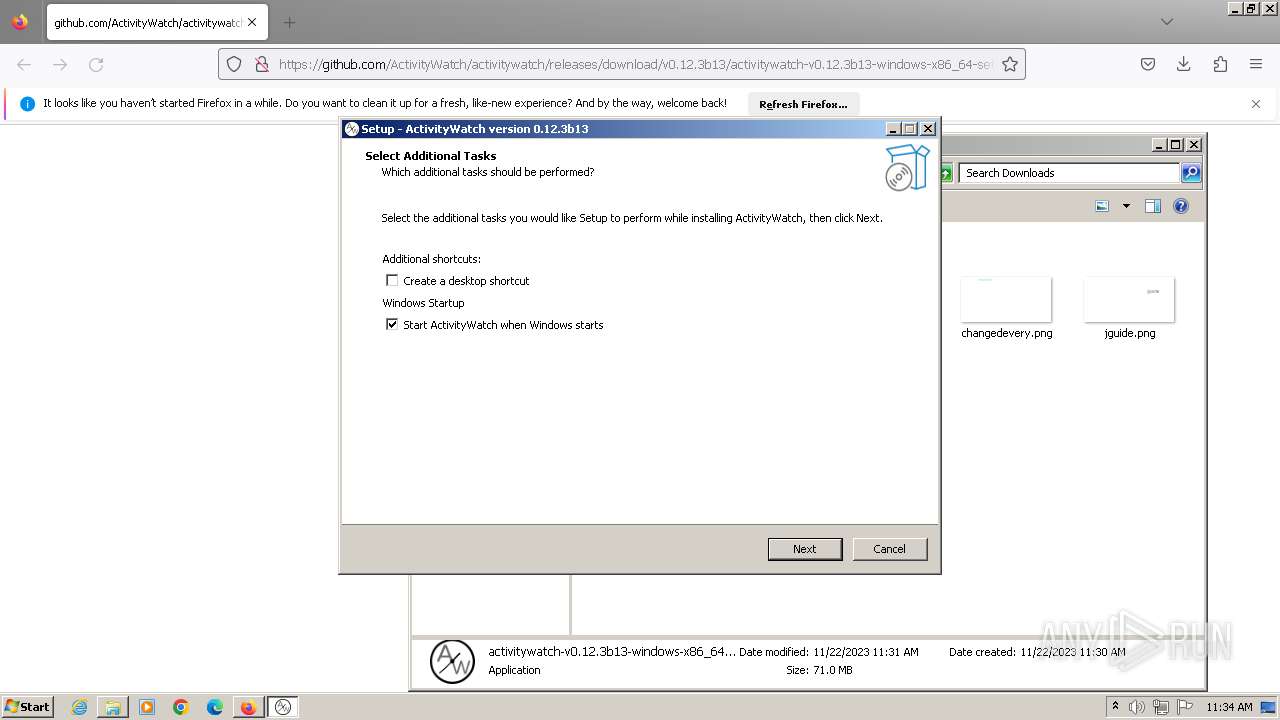1280x720 pixels.
Task: Open Microsoft Edge from taskbar
Action: point(215,707)
